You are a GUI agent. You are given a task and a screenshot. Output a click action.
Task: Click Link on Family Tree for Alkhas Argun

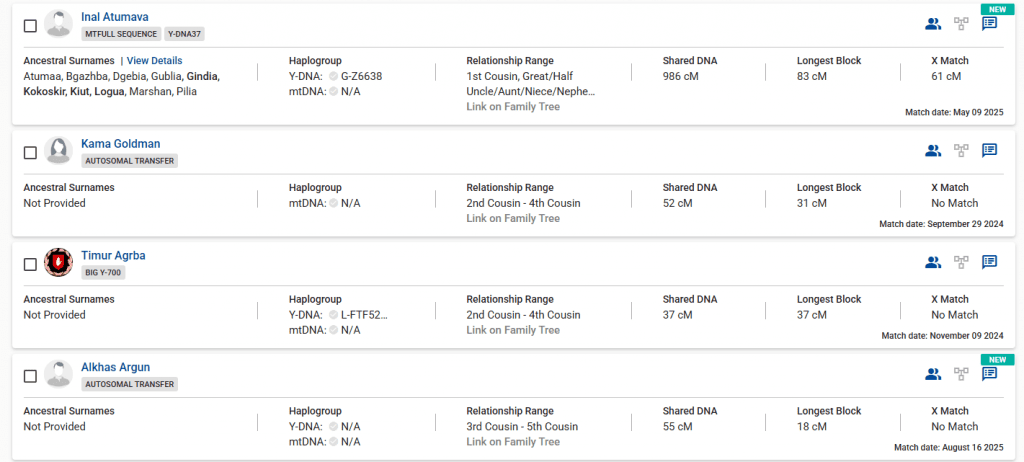(513, 442)
